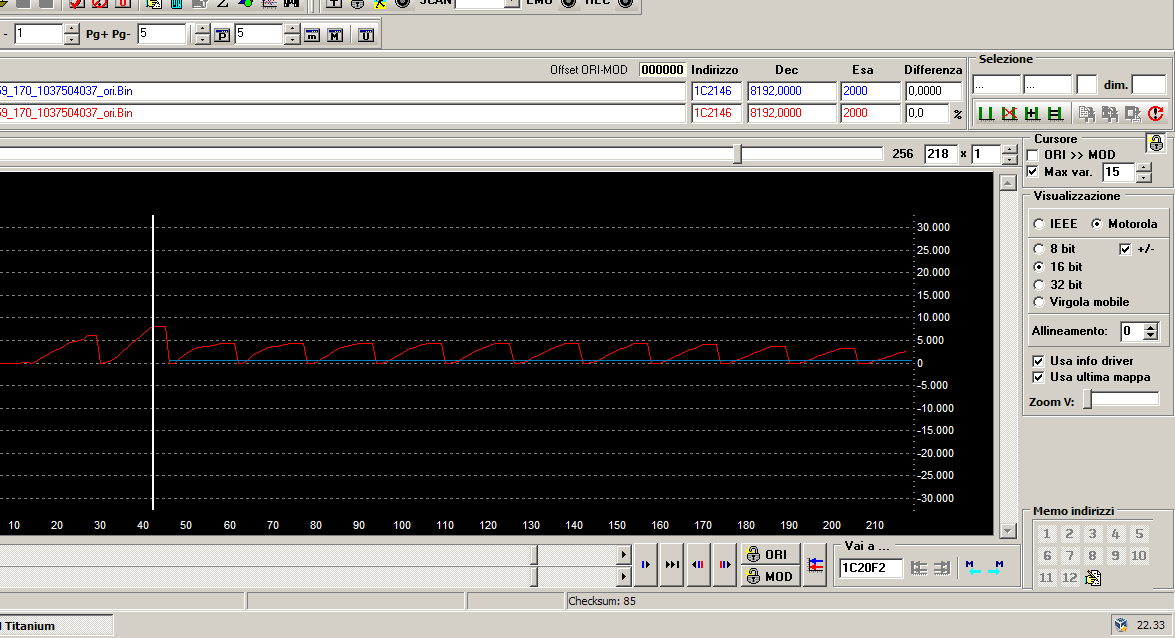This screenshot has width=1175, height=638.
Task: Click memo address button 5
Action: point(1139,534)
